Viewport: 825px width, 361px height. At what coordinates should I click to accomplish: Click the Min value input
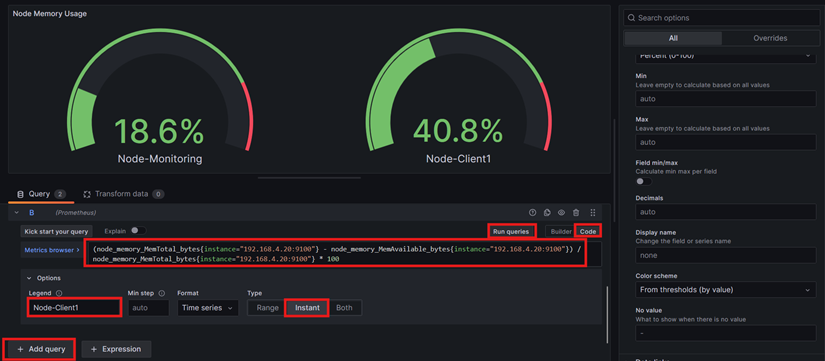point(726,98)
